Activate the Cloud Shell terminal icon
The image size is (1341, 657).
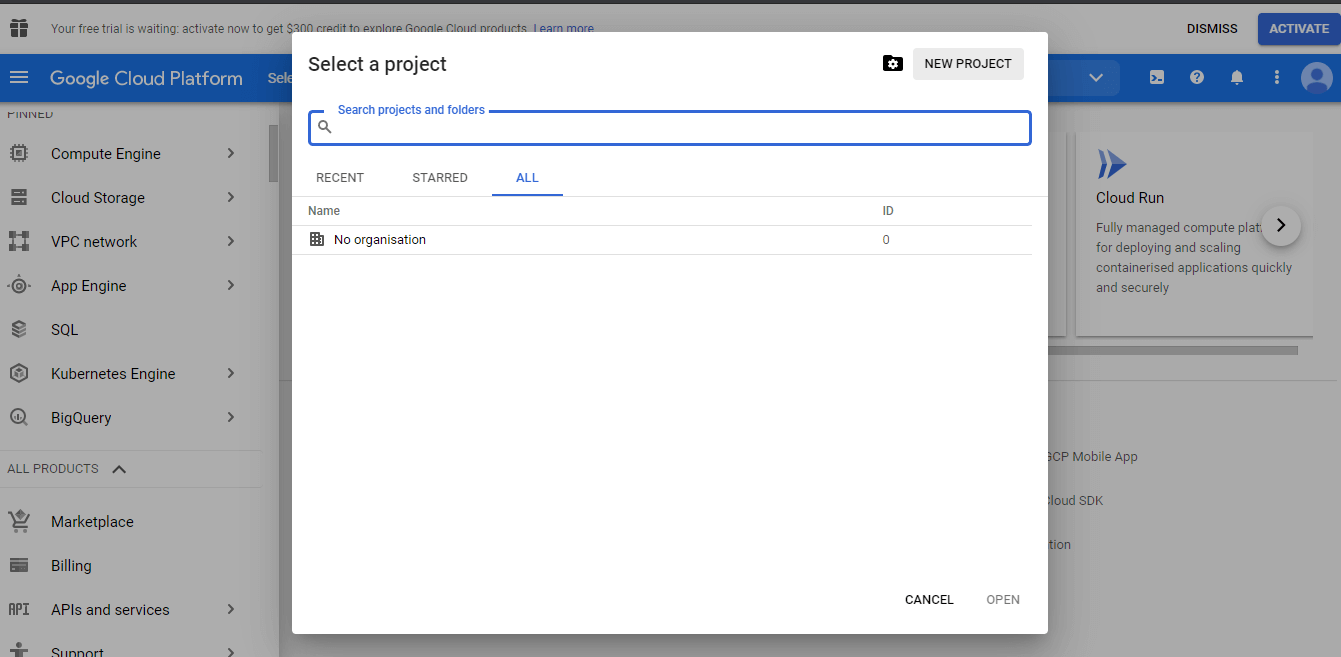tap(1156, 77)
